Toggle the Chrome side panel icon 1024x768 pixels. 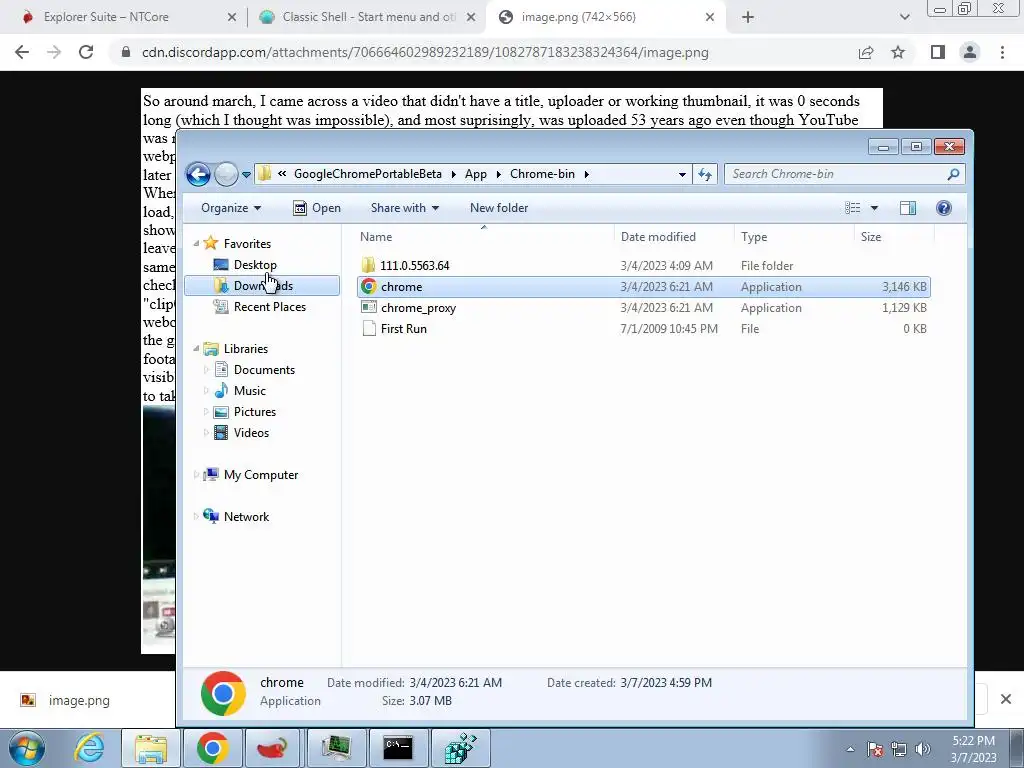pyautogui.click(x=938, y=52)
